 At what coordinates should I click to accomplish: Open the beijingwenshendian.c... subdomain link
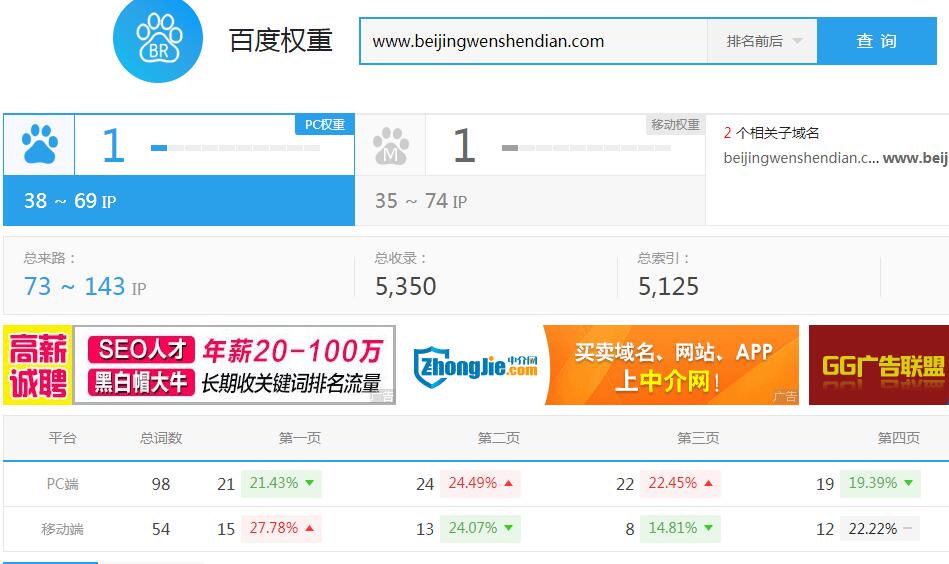[801, 158]
